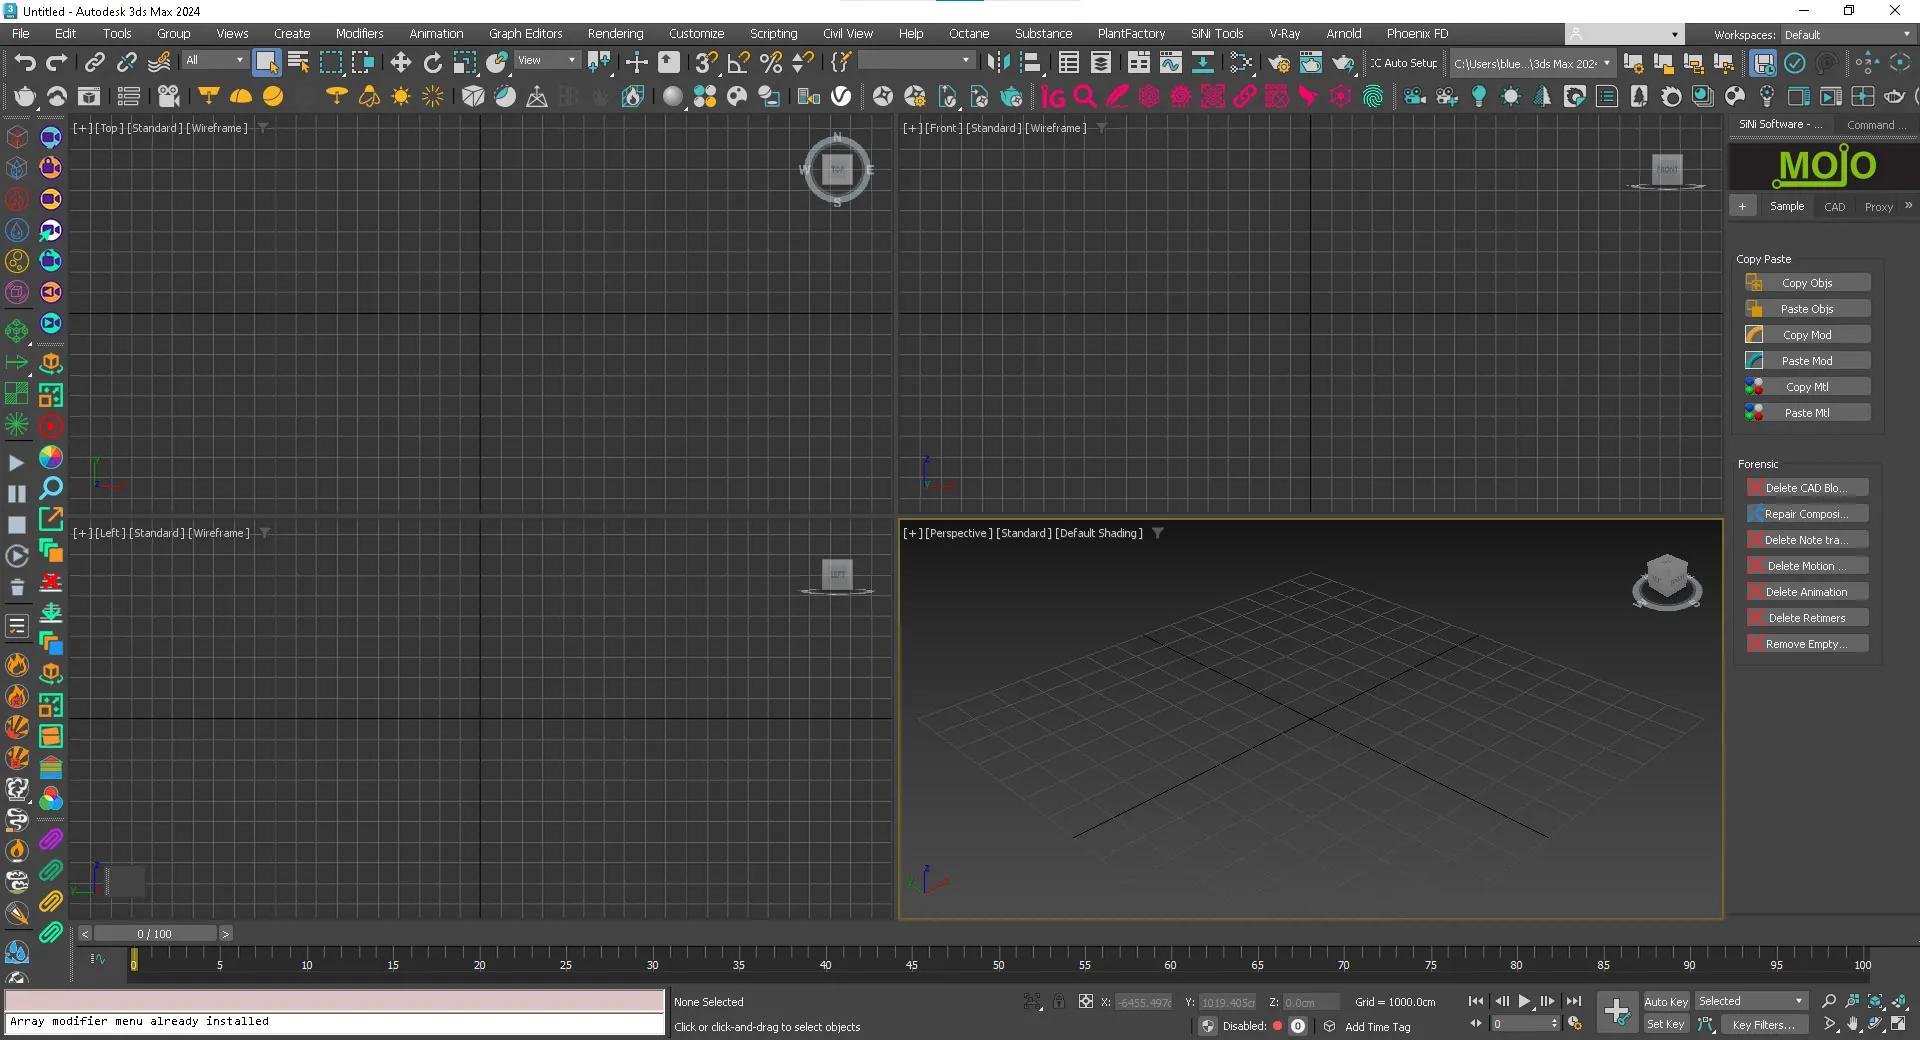This screenshot has width=1920, height=1040.
Task: Open the selection filter All dropdown
Action: [x=214, y=61]
